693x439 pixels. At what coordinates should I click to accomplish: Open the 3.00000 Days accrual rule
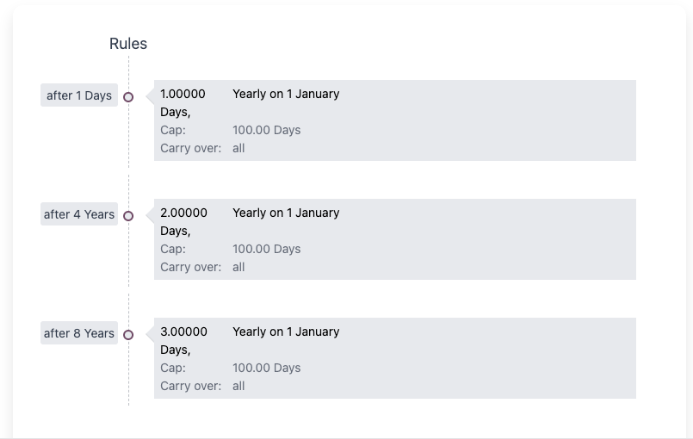tap(184, 340)
